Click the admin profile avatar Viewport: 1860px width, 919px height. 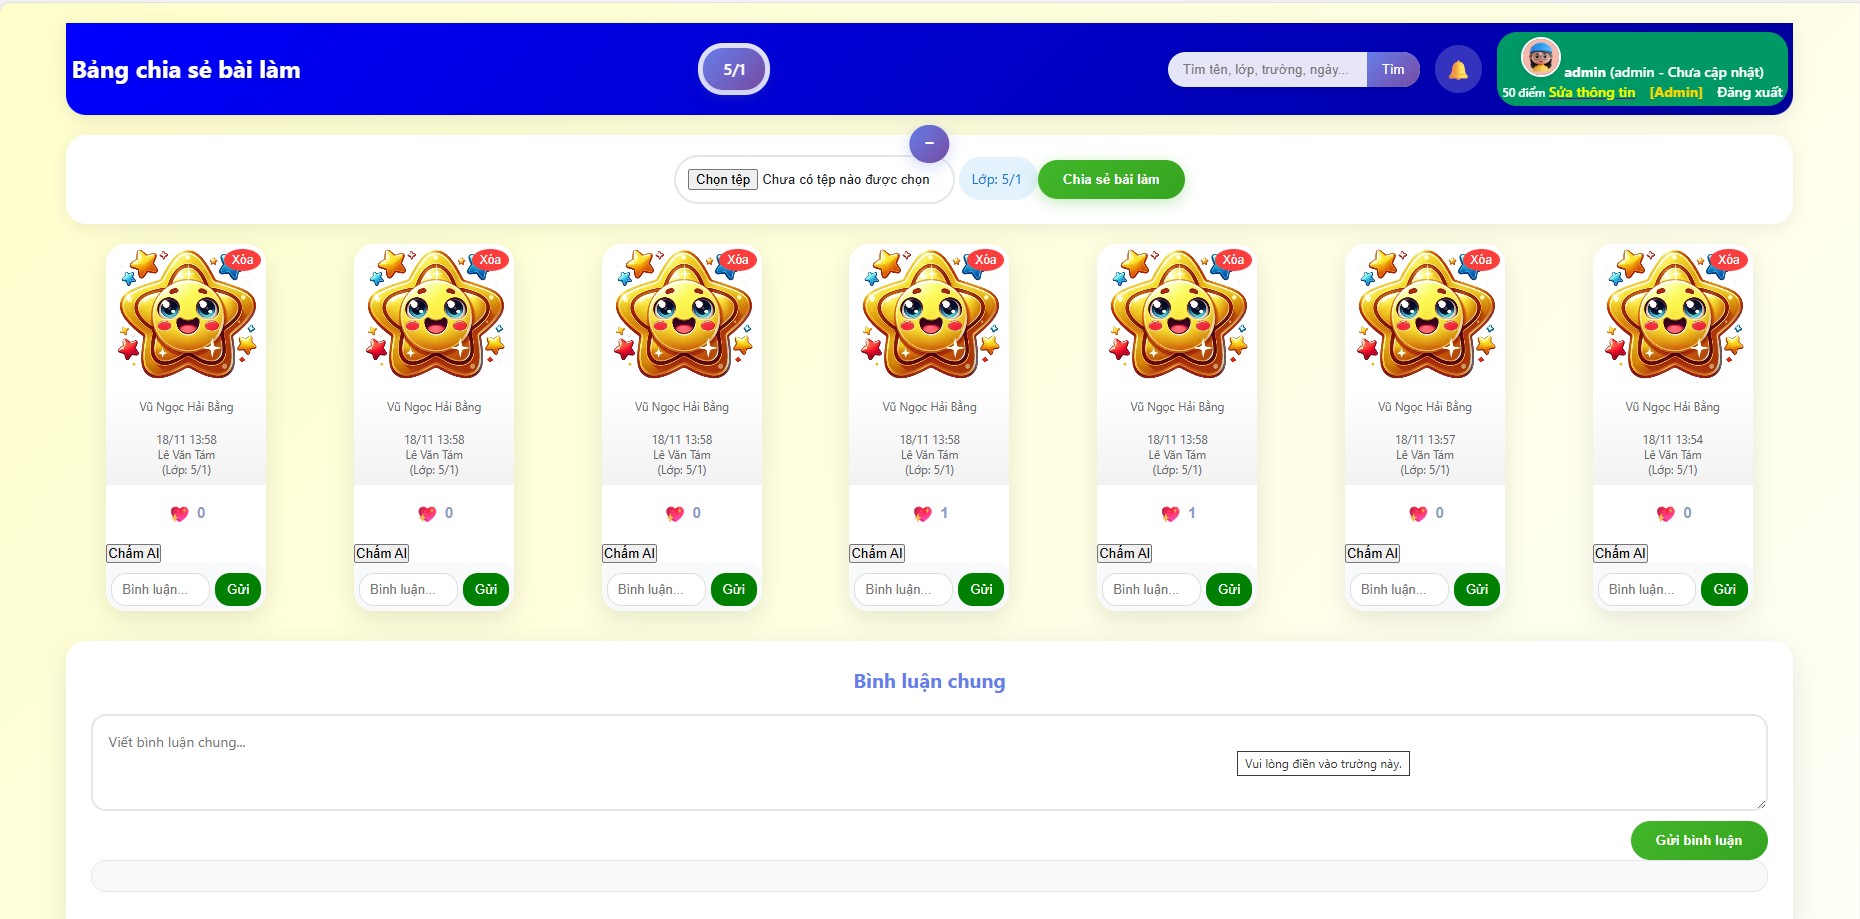[1540, 57]
